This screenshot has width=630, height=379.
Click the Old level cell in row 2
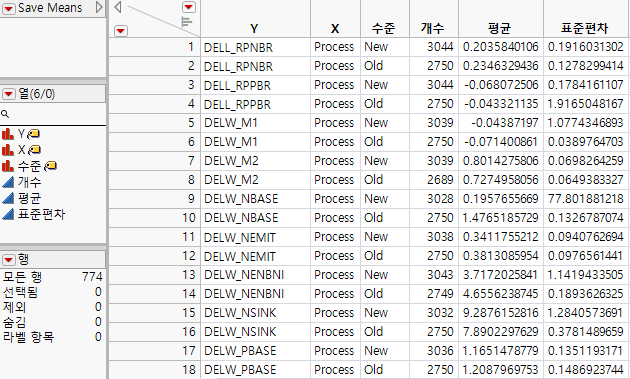(385, 66)
